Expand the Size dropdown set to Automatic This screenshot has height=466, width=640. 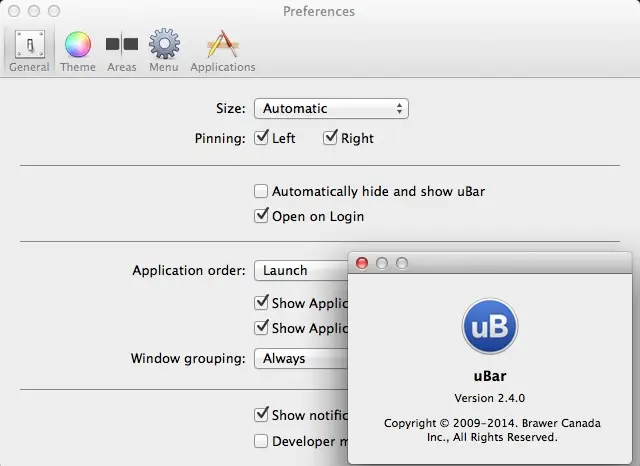(331, 109)
